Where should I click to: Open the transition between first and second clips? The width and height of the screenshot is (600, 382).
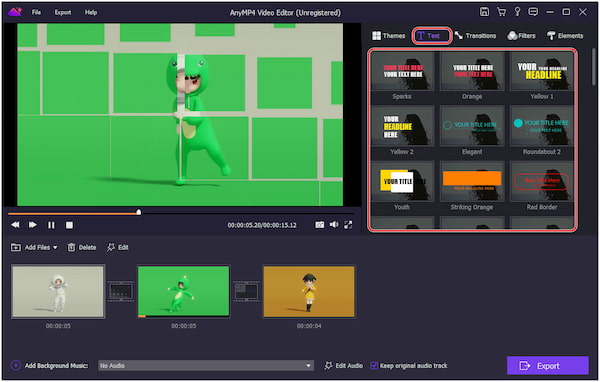click(121, 292)
